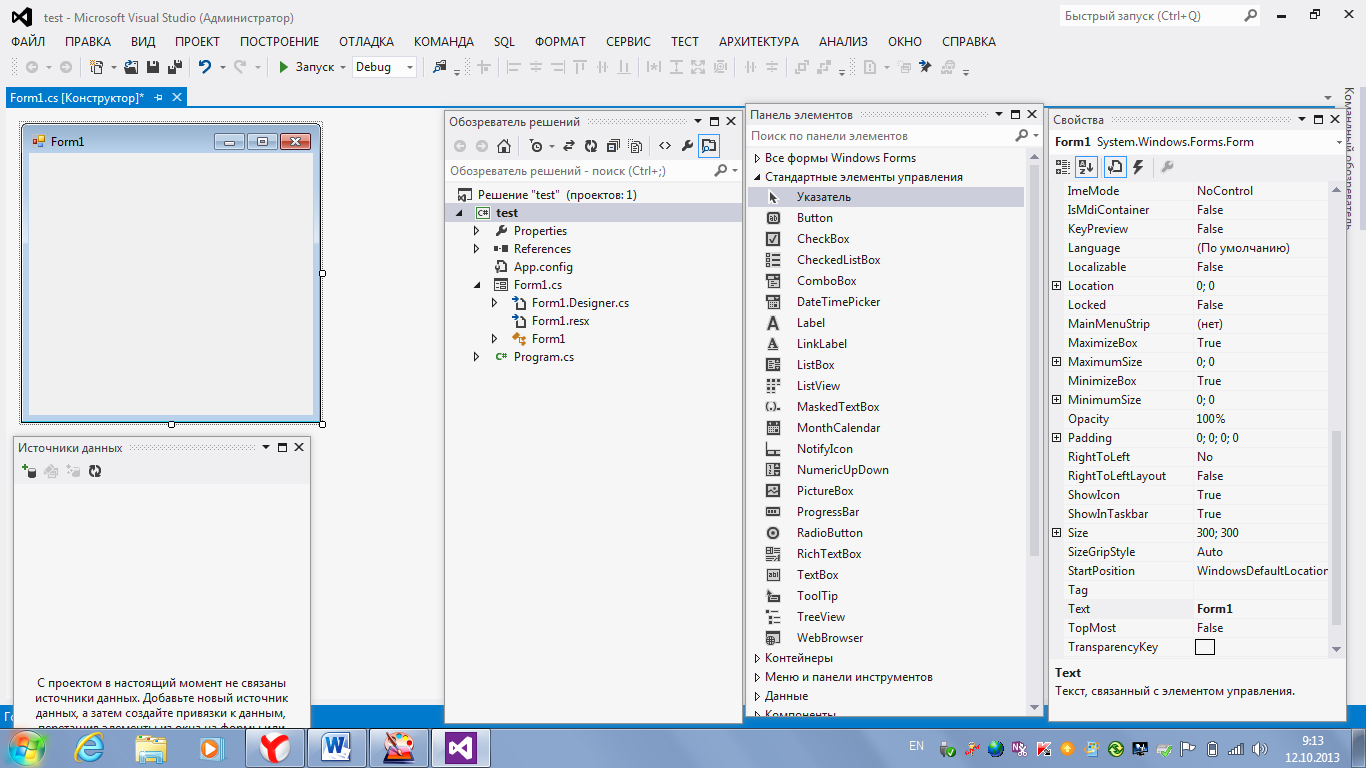Click Properties wrench icon in Solution Explorer
The image size is (1366, 768).
(x=687, y=146)
